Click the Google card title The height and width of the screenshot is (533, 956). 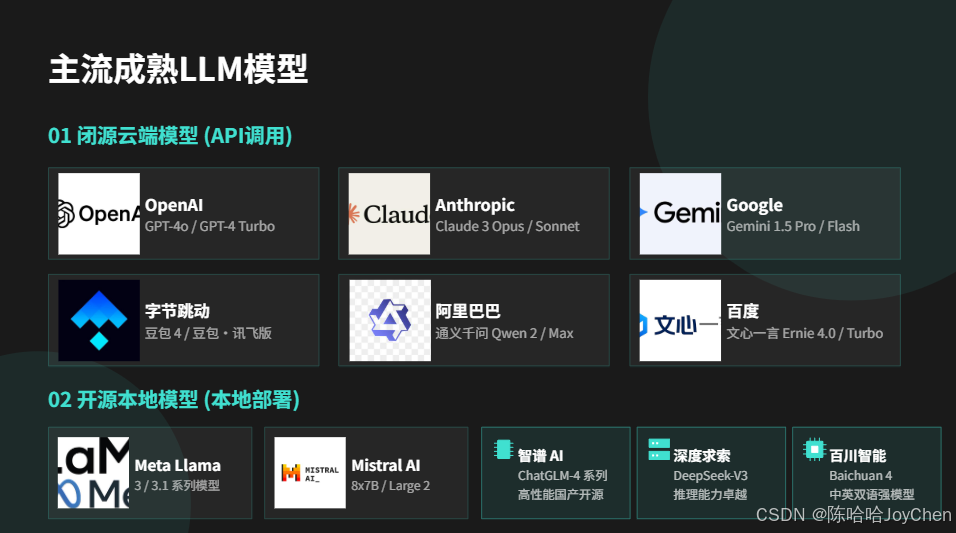click(755, 206)
